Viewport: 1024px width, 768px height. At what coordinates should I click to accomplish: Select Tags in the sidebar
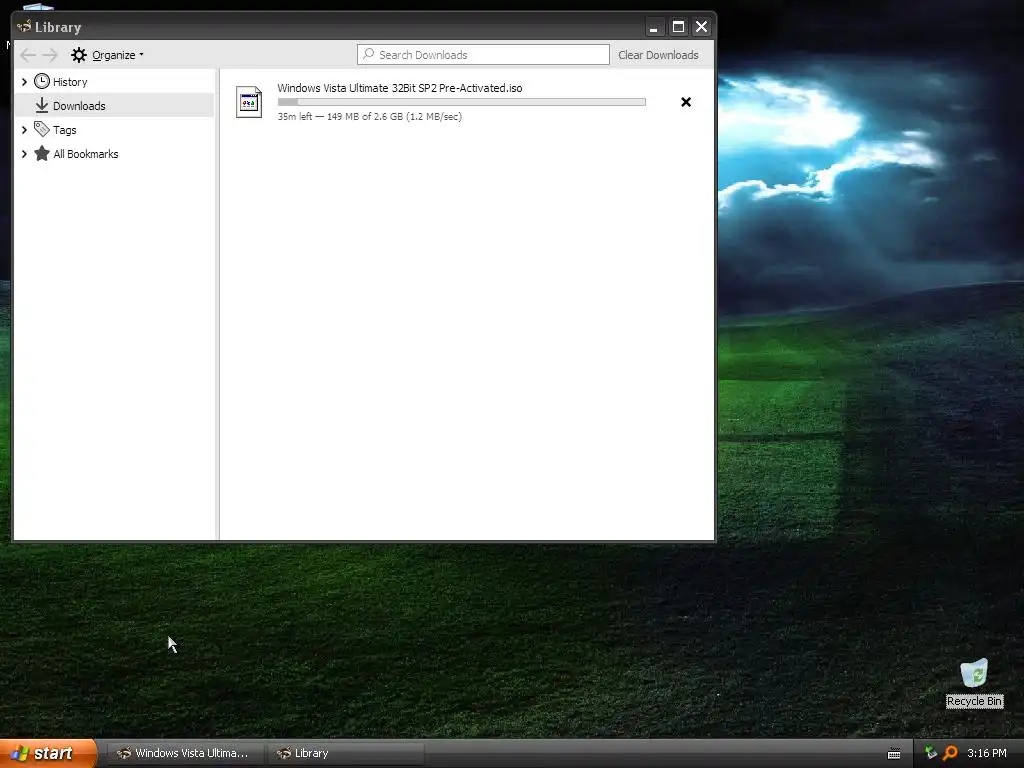click(65, 130)
